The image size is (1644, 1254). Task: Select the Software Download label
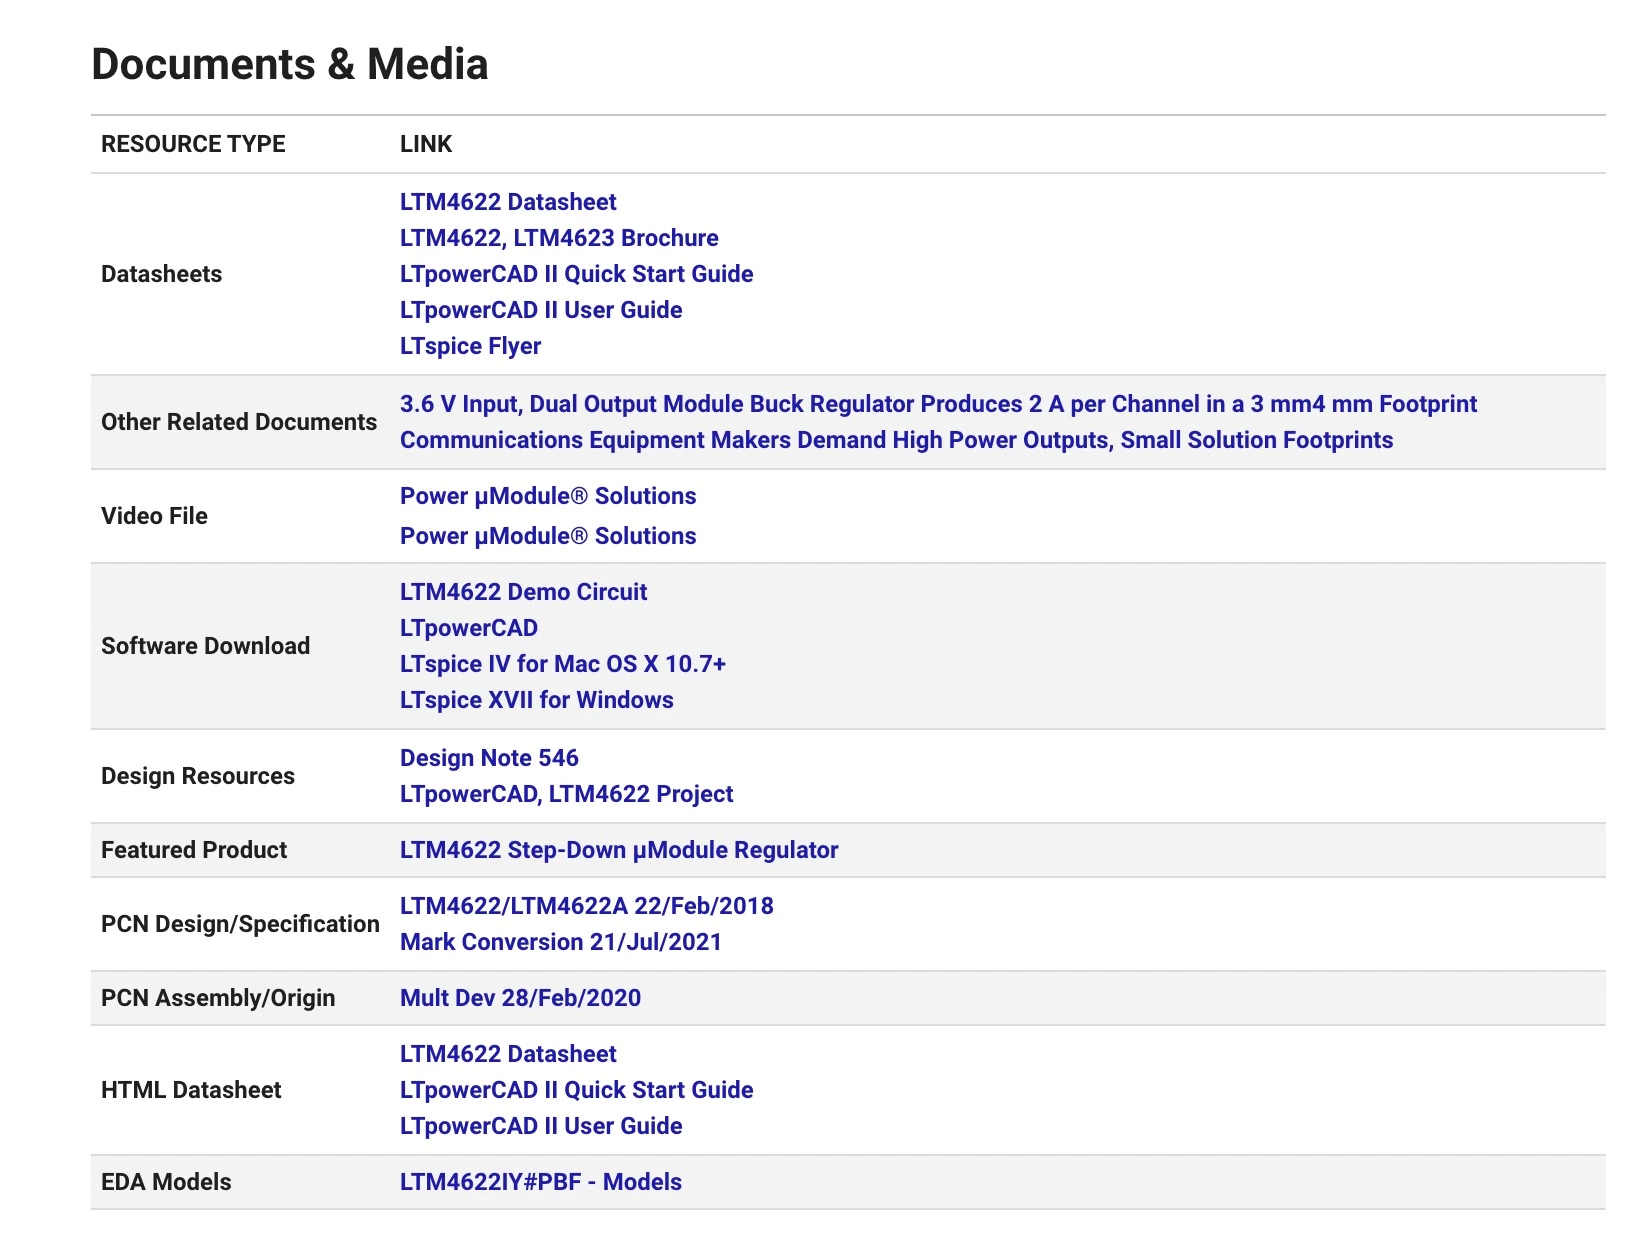(205, 646)
